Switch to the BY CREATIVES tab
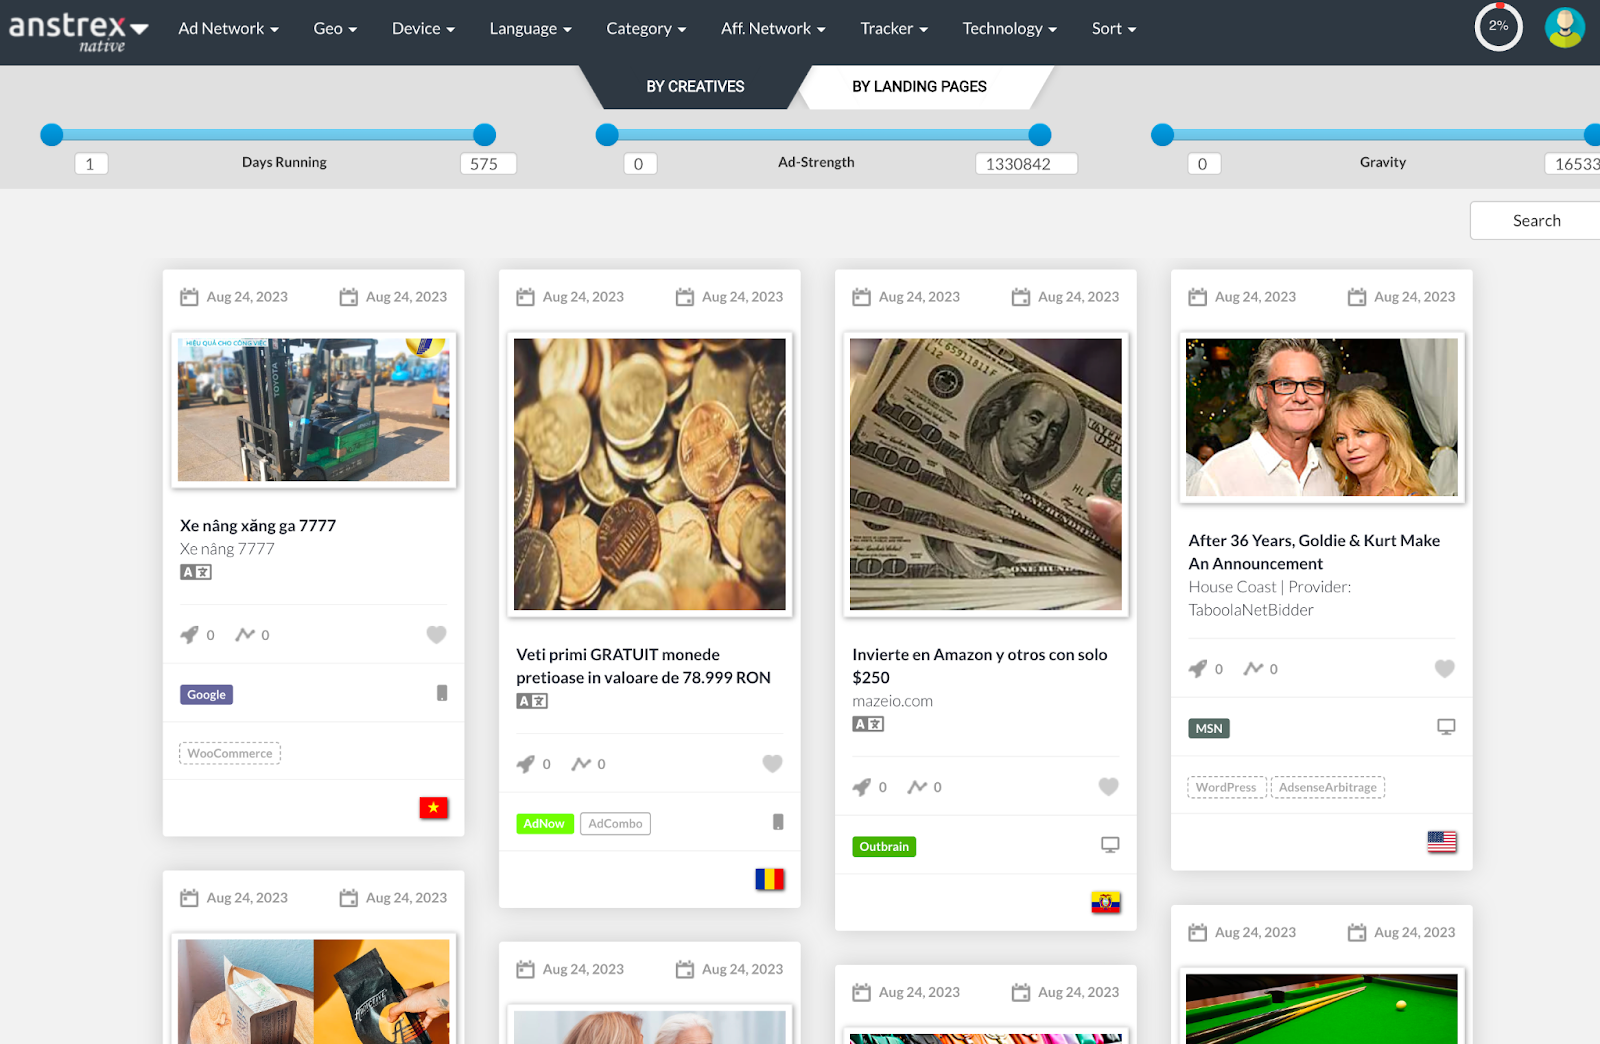 pyautogui.click(x=695, y=87)
